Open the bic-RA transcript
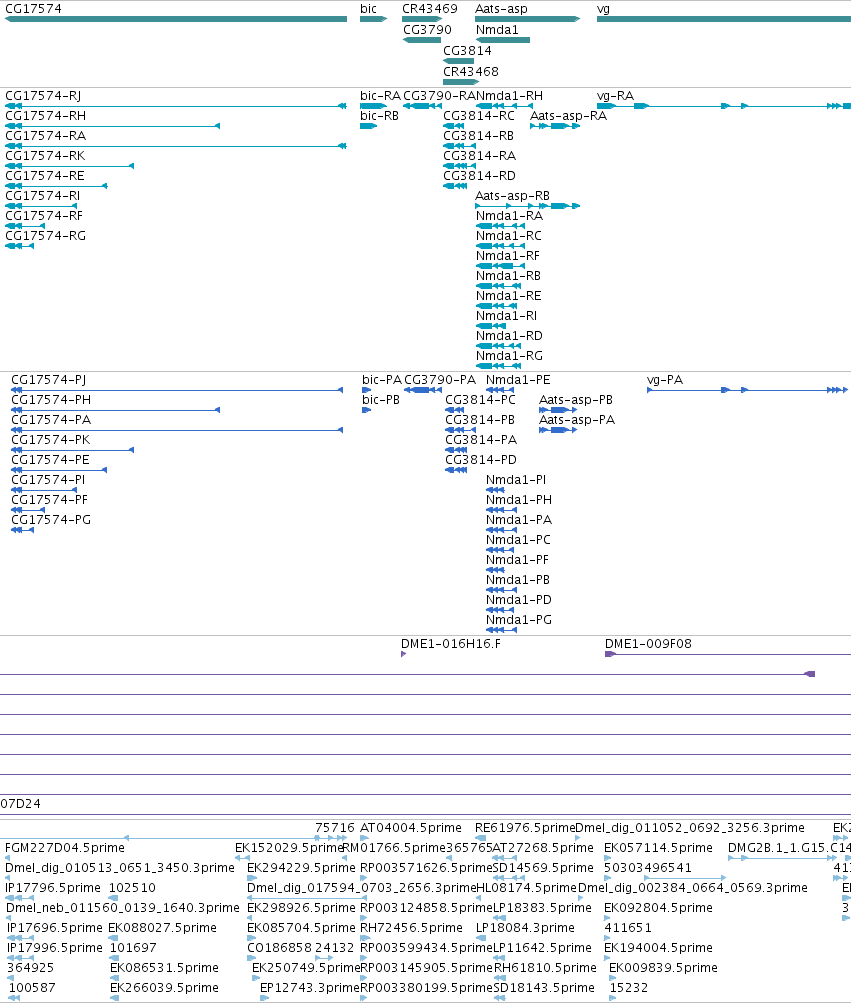Screen dimensions: 851x1003 (x=374, y=106)
